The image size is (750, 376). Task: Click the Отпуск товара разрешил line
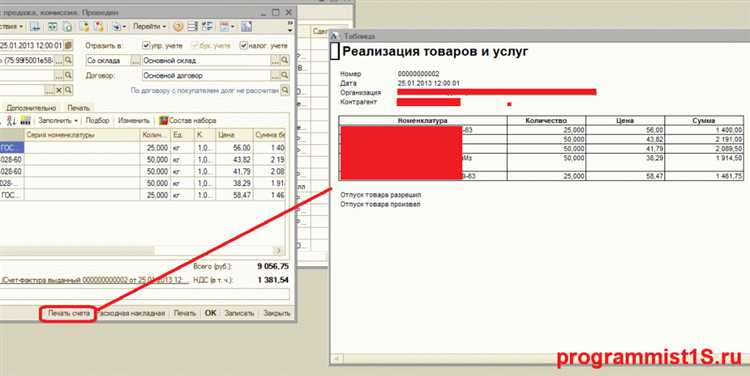coord(381,195)
